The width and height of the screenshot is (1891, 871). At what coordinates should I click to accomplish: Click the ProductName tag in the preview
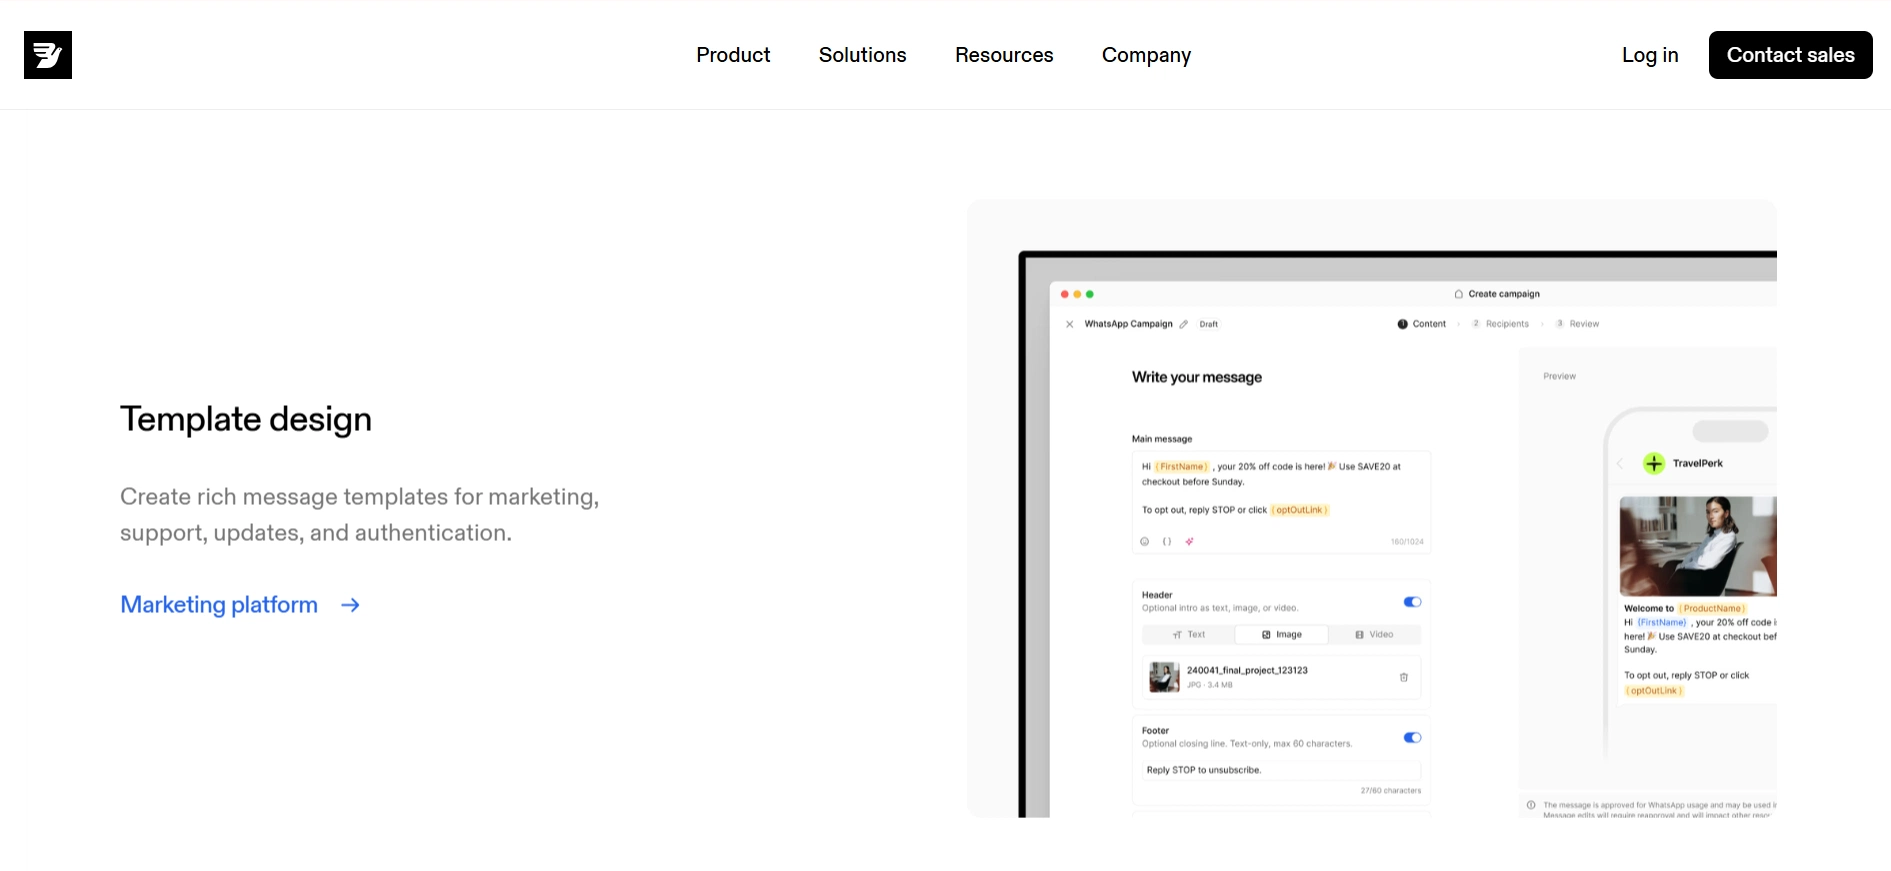coord(1713,608)
